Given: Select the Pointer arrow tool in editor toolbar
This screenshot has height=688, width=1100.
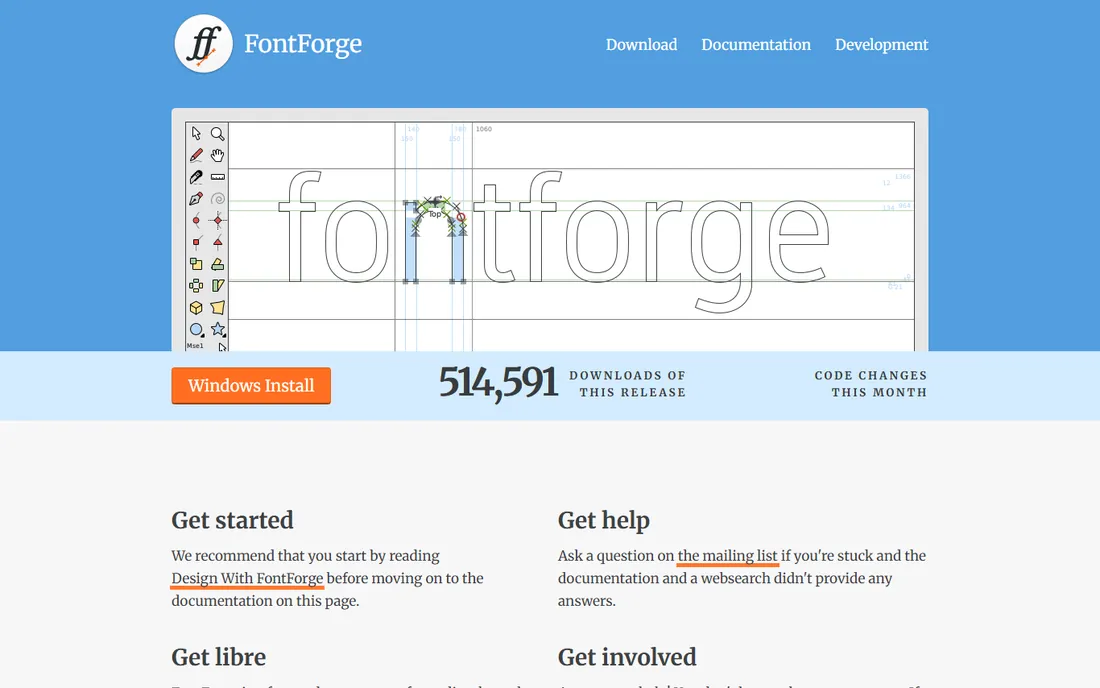Looking at the screenshot, I should [x=196, y=133].
